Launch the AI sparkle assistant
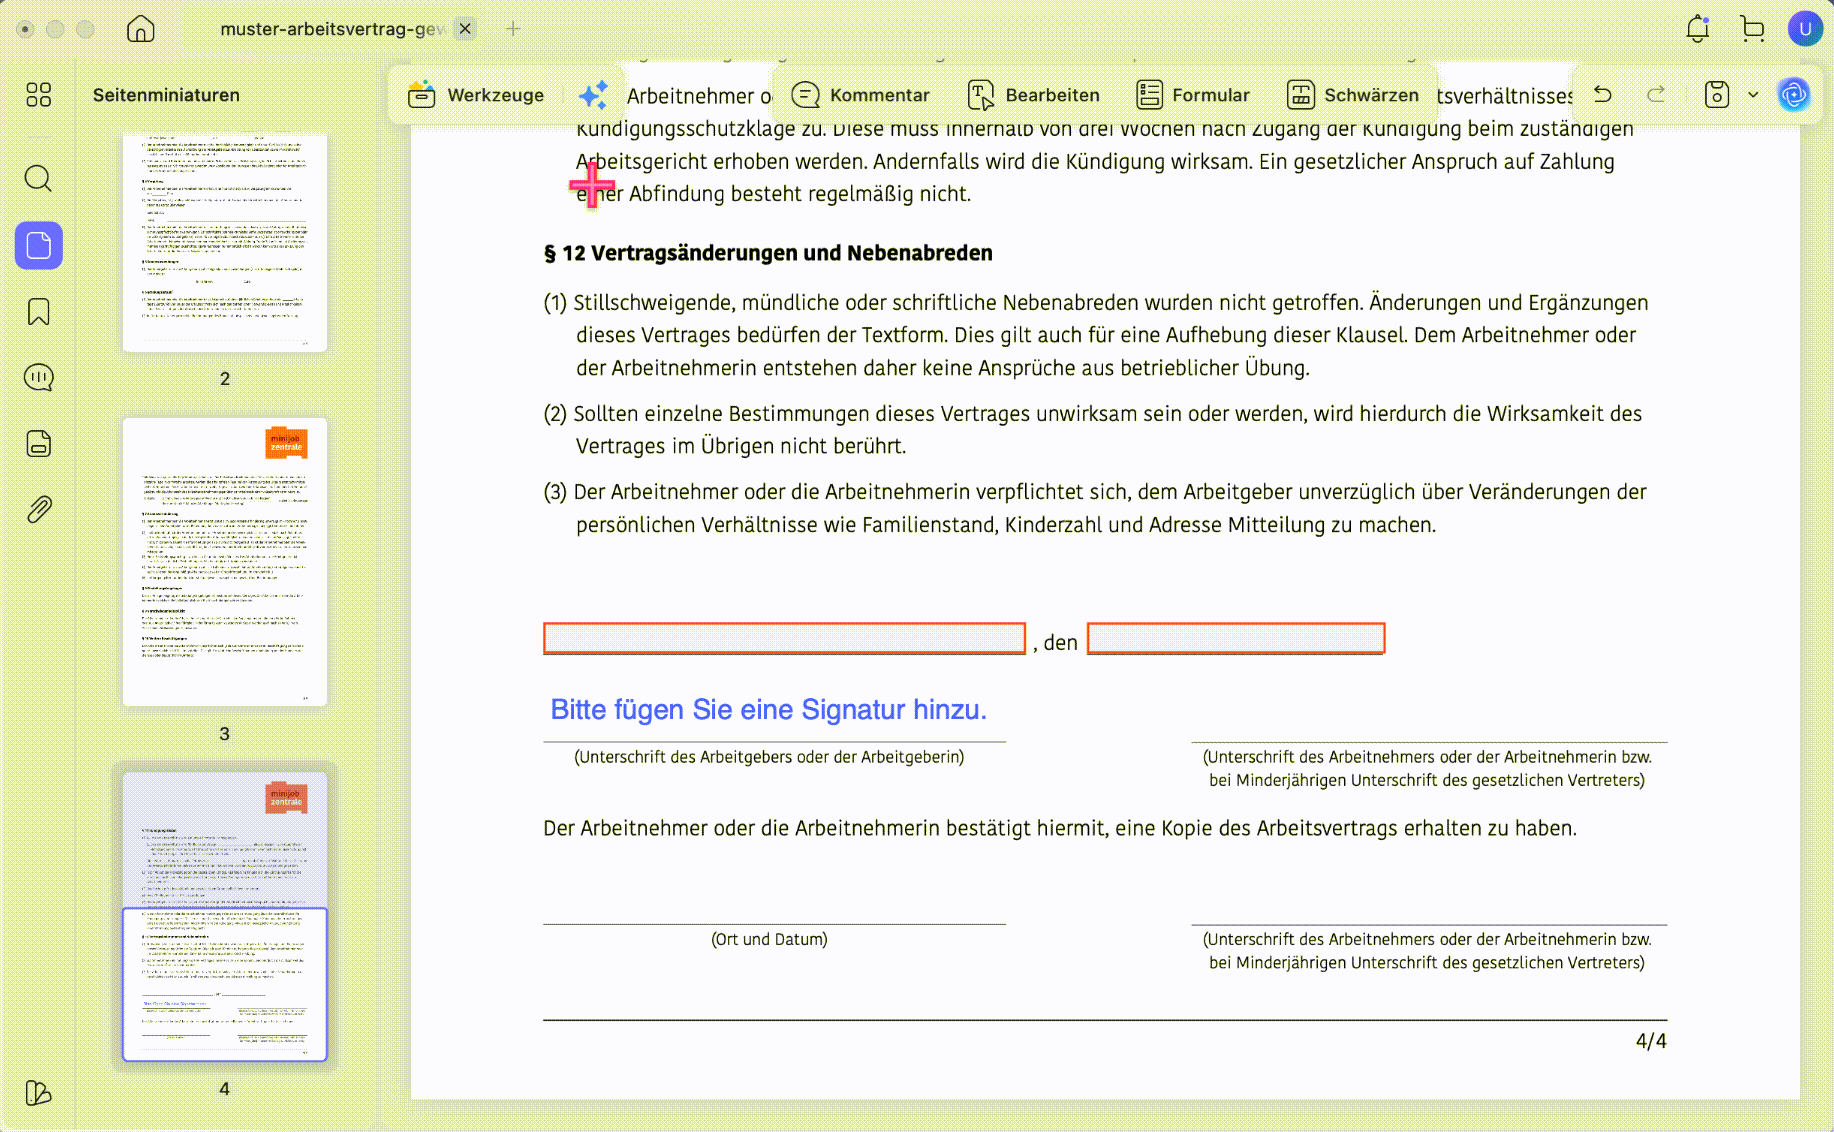Image resolution: width=1834 pixels, height=1132 pixels. tap(593, 95)
